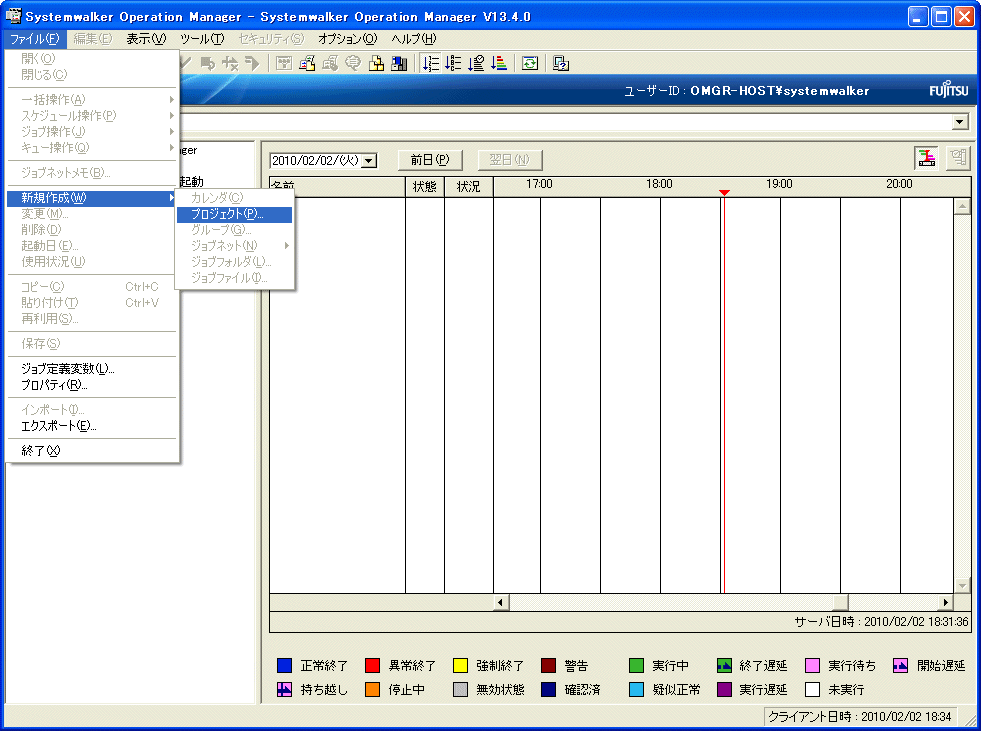This screenshot has width=981, height=731.
Task: Open the ツール(T) menu
Action: click(x=202, y=39)
